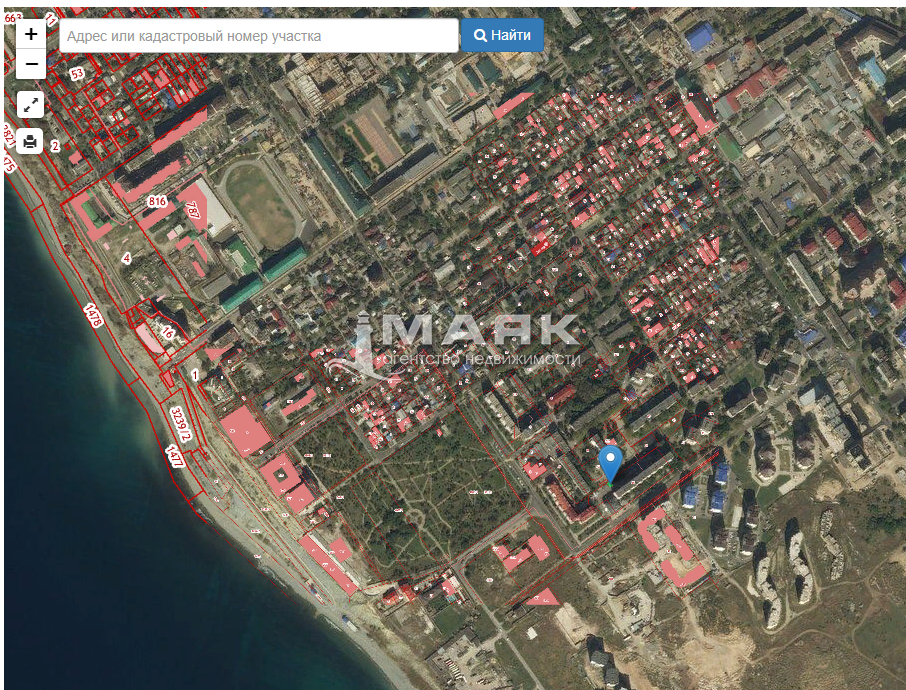Click the stadium field on the map

click(260, 203)
